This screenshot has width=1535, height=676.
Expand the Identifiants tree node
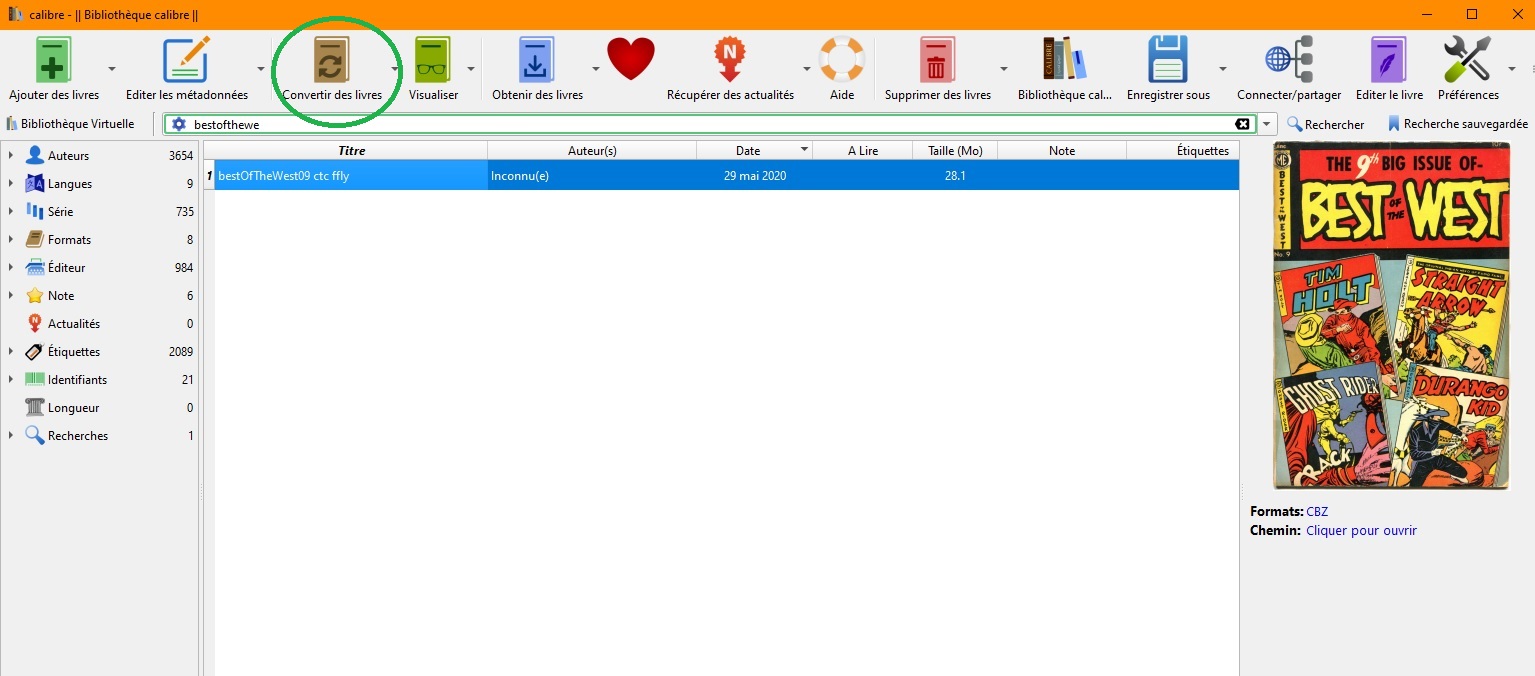coord(11,380)
